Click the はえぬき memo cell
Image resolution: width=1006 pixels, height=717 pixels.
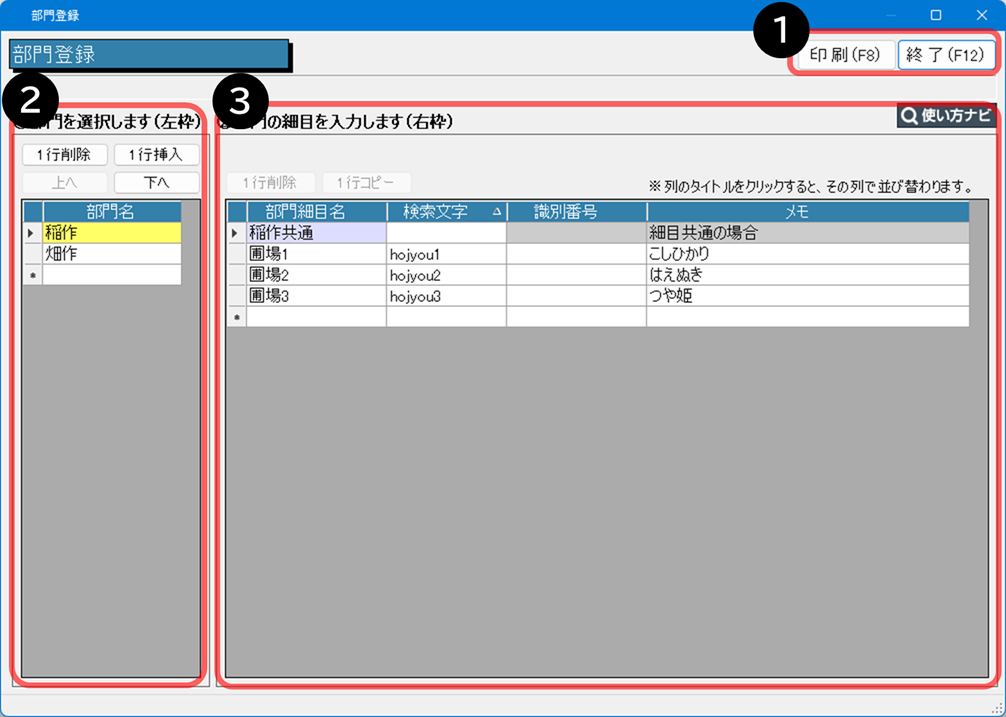tap(807, 275)
